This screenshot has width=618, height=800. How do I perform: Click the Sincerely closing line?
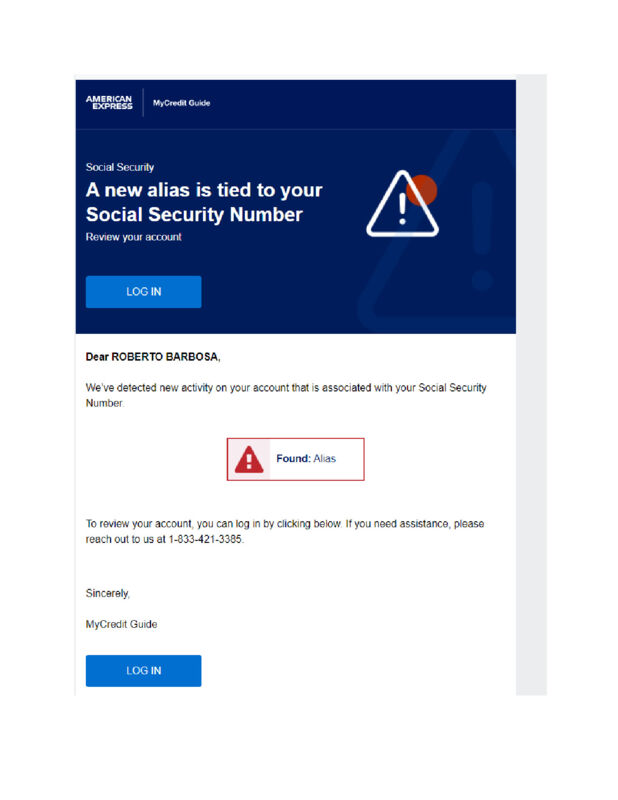(x=108, y=593)
